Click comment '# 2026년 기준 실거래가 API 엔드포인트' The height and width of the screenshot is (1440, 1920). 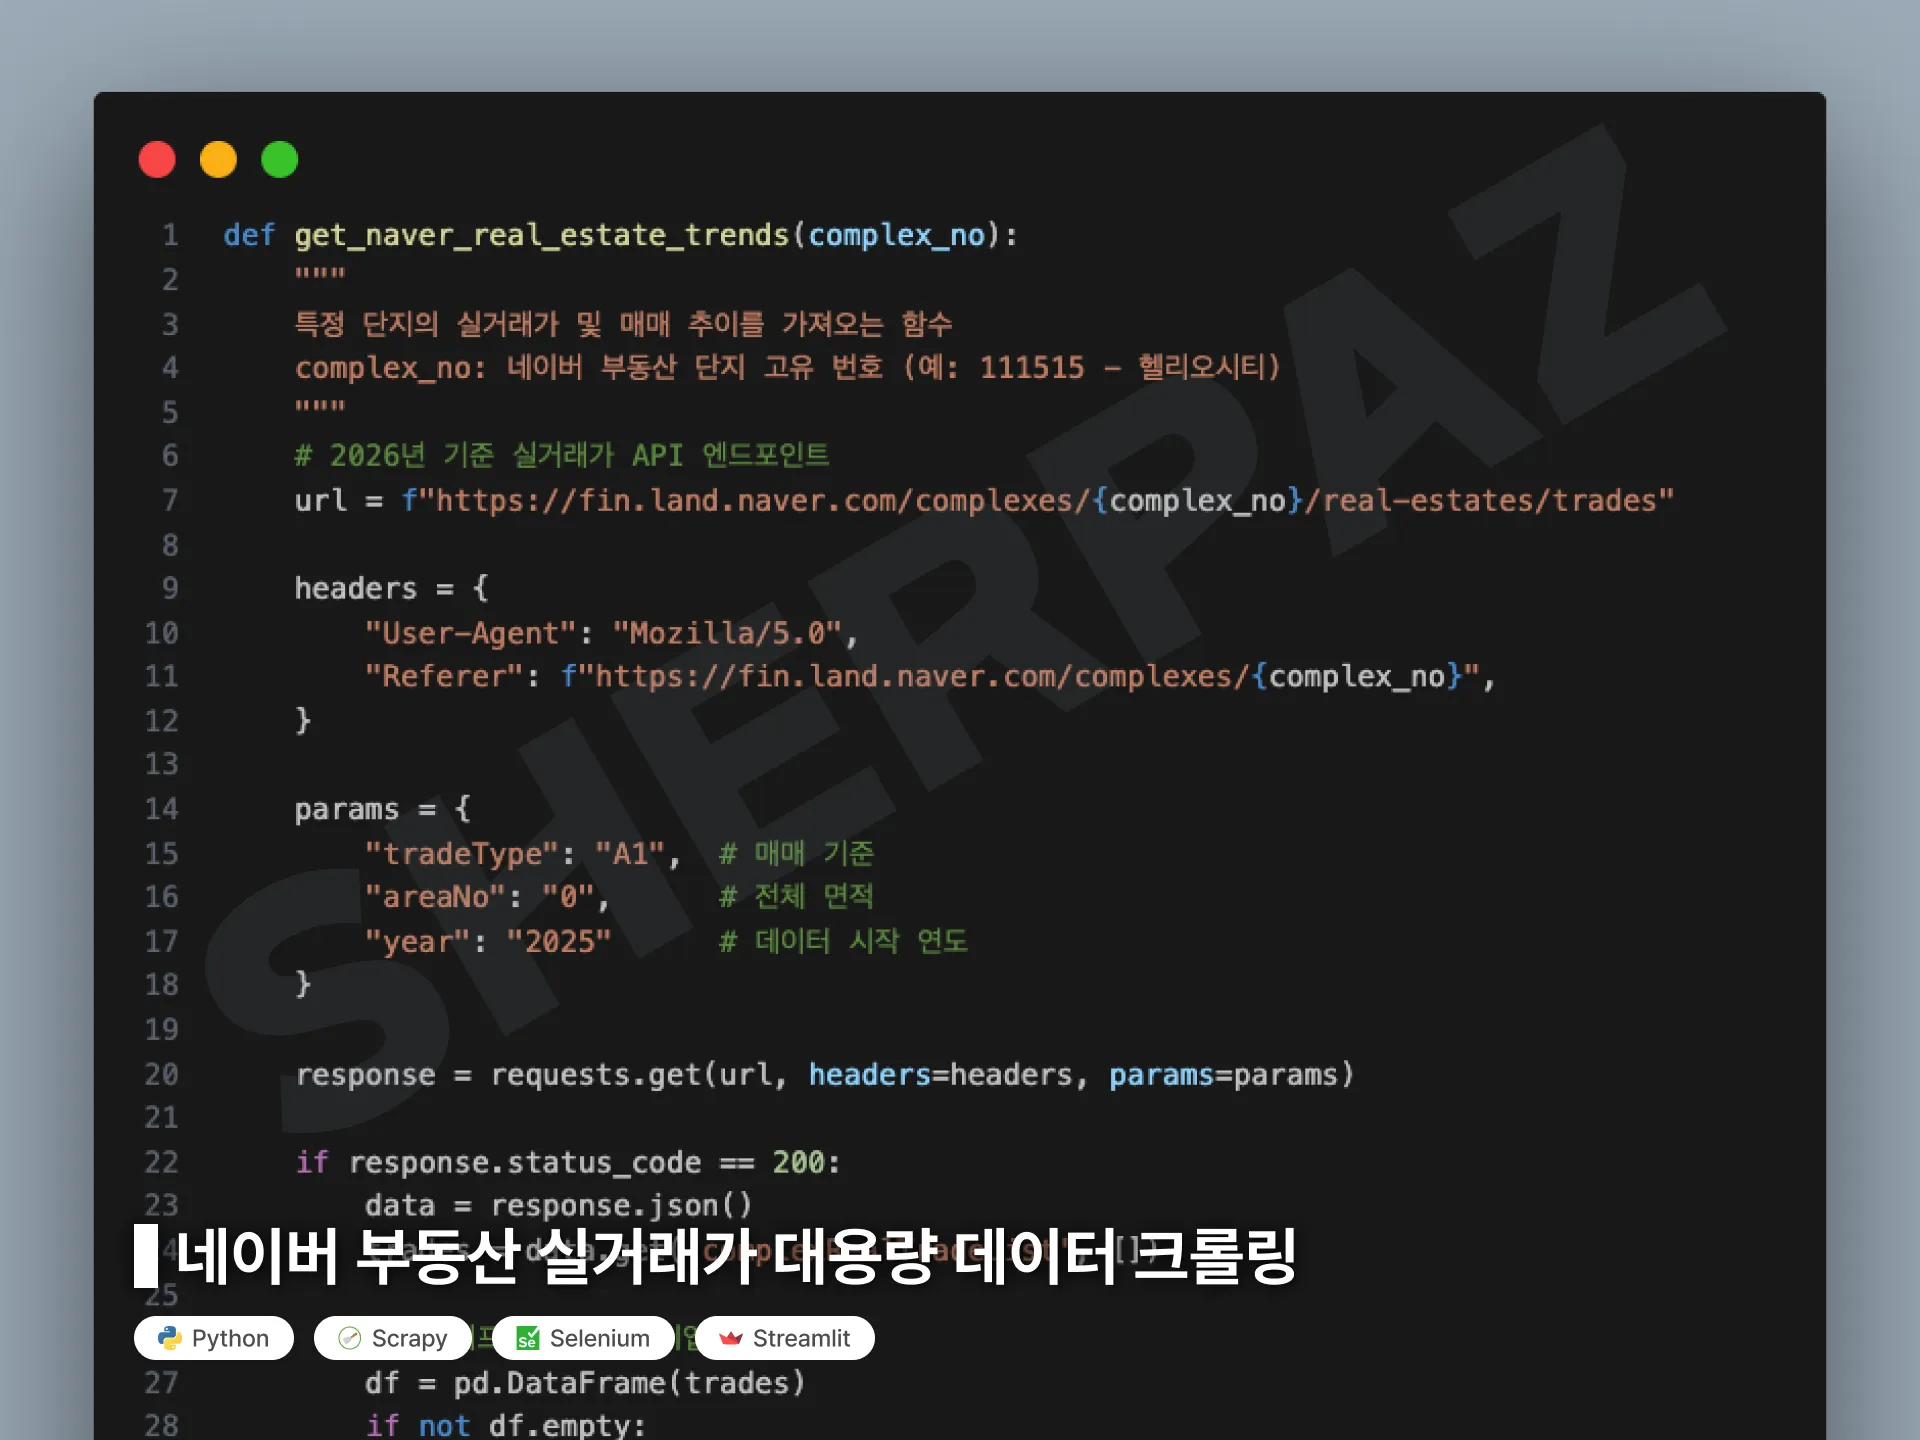[562, 456]
